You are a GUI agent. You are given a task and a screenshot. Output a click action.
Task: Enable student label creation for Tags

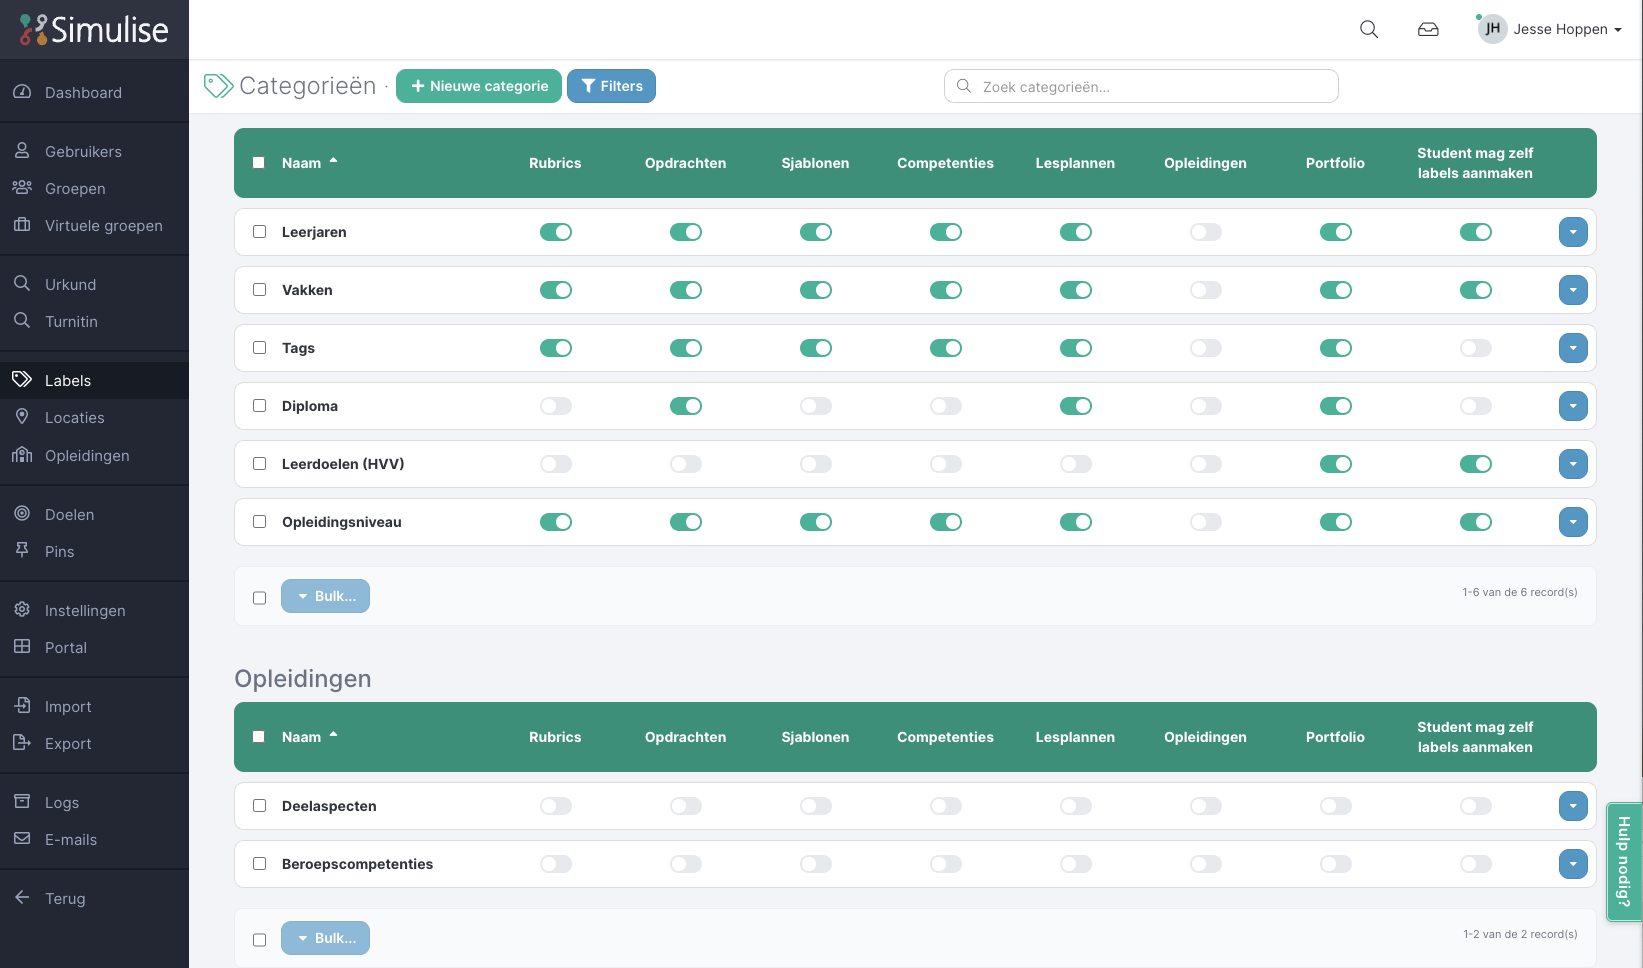click(1476, 348)
